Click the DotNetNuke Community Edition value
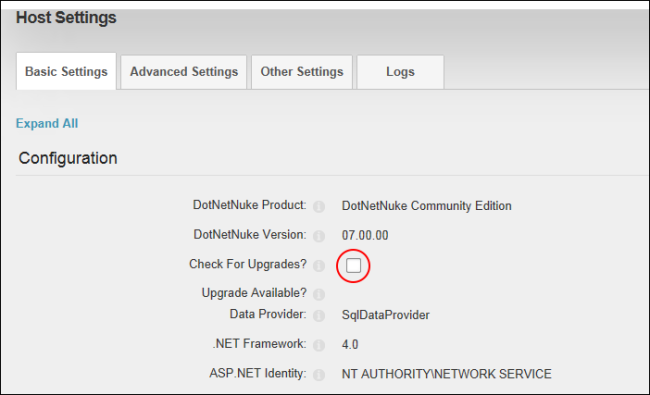 tap(427, 206)
